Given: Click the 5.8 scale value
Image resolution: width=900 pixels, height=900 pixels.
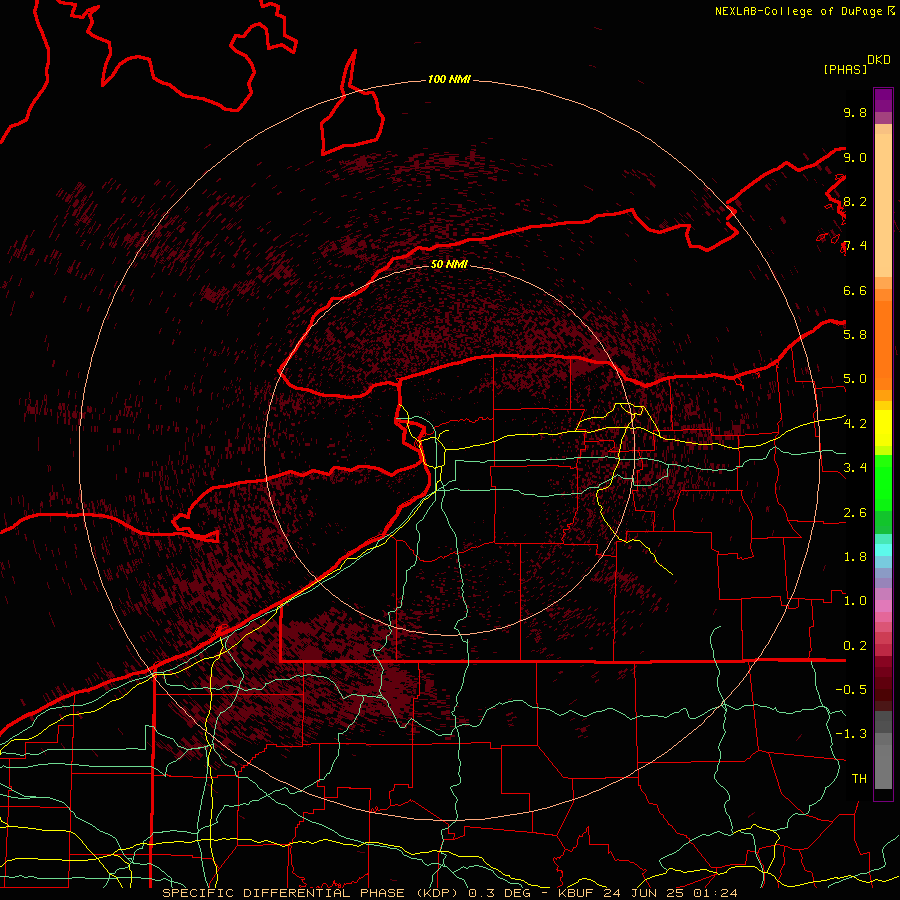Looking at the screenshot, I should click(855, 335).
